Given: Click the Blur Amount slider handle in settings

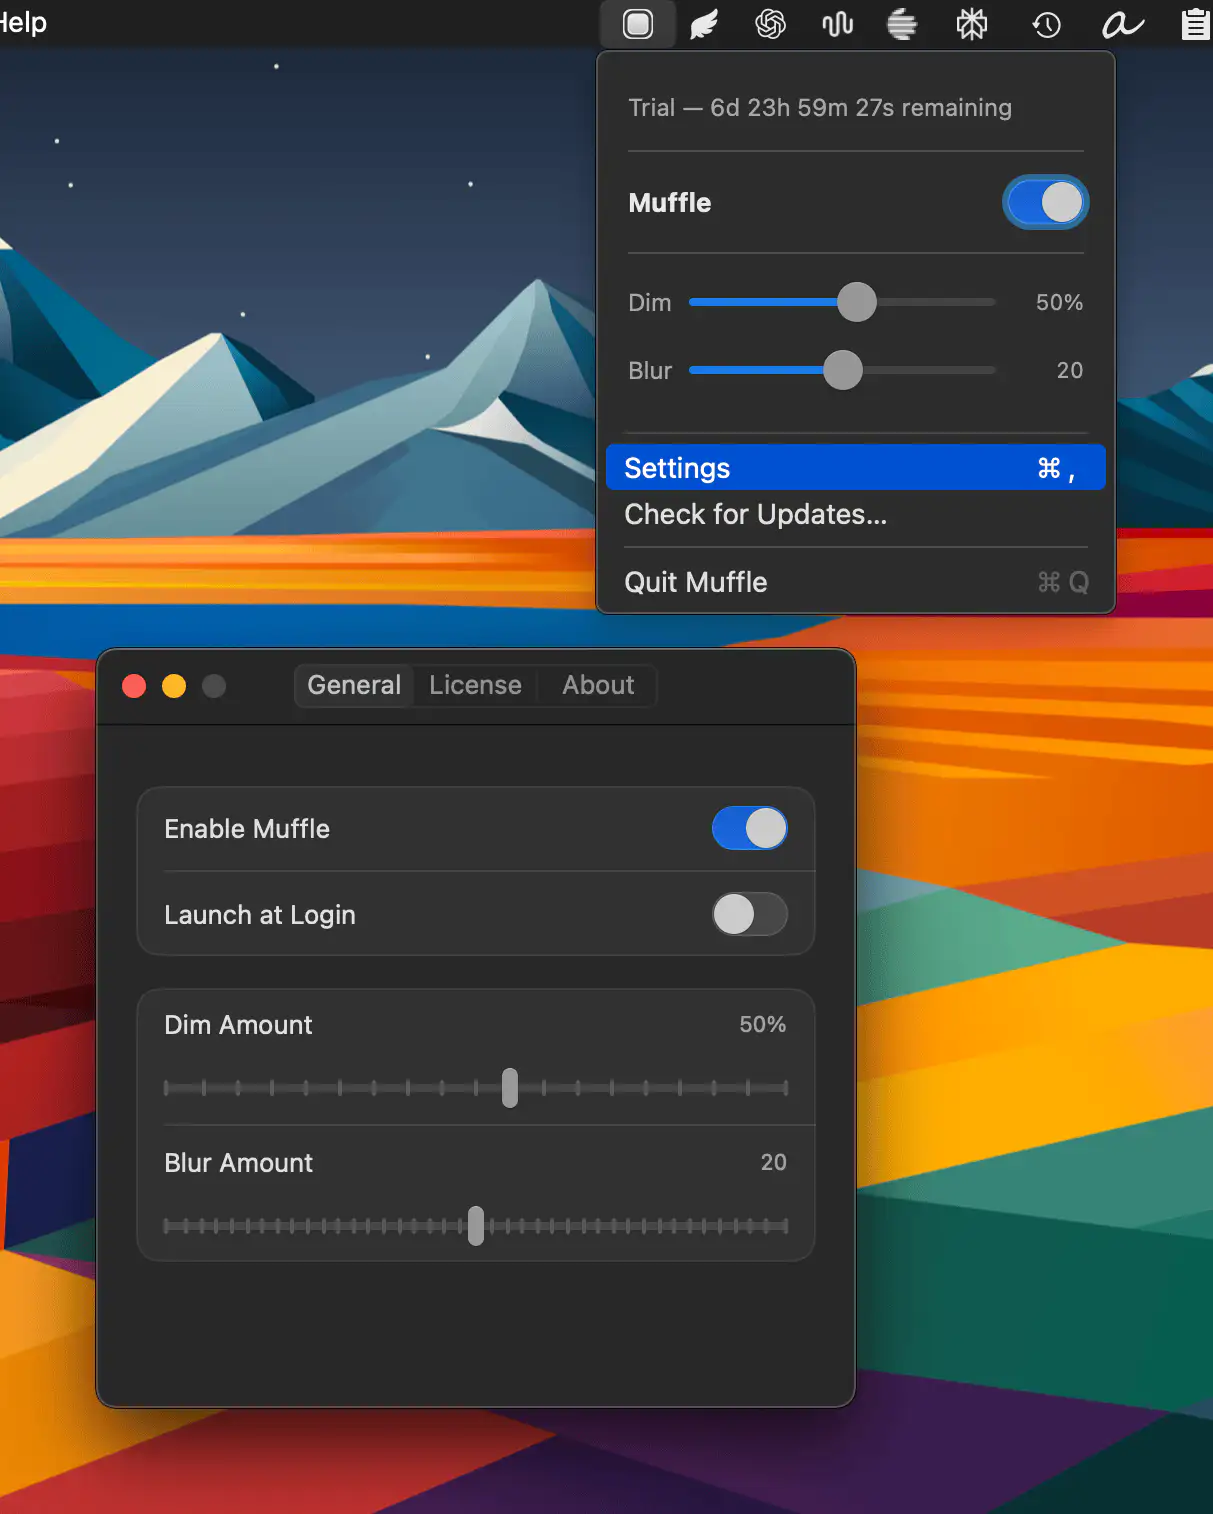Looking at the screenshot, I should 476,1225.
